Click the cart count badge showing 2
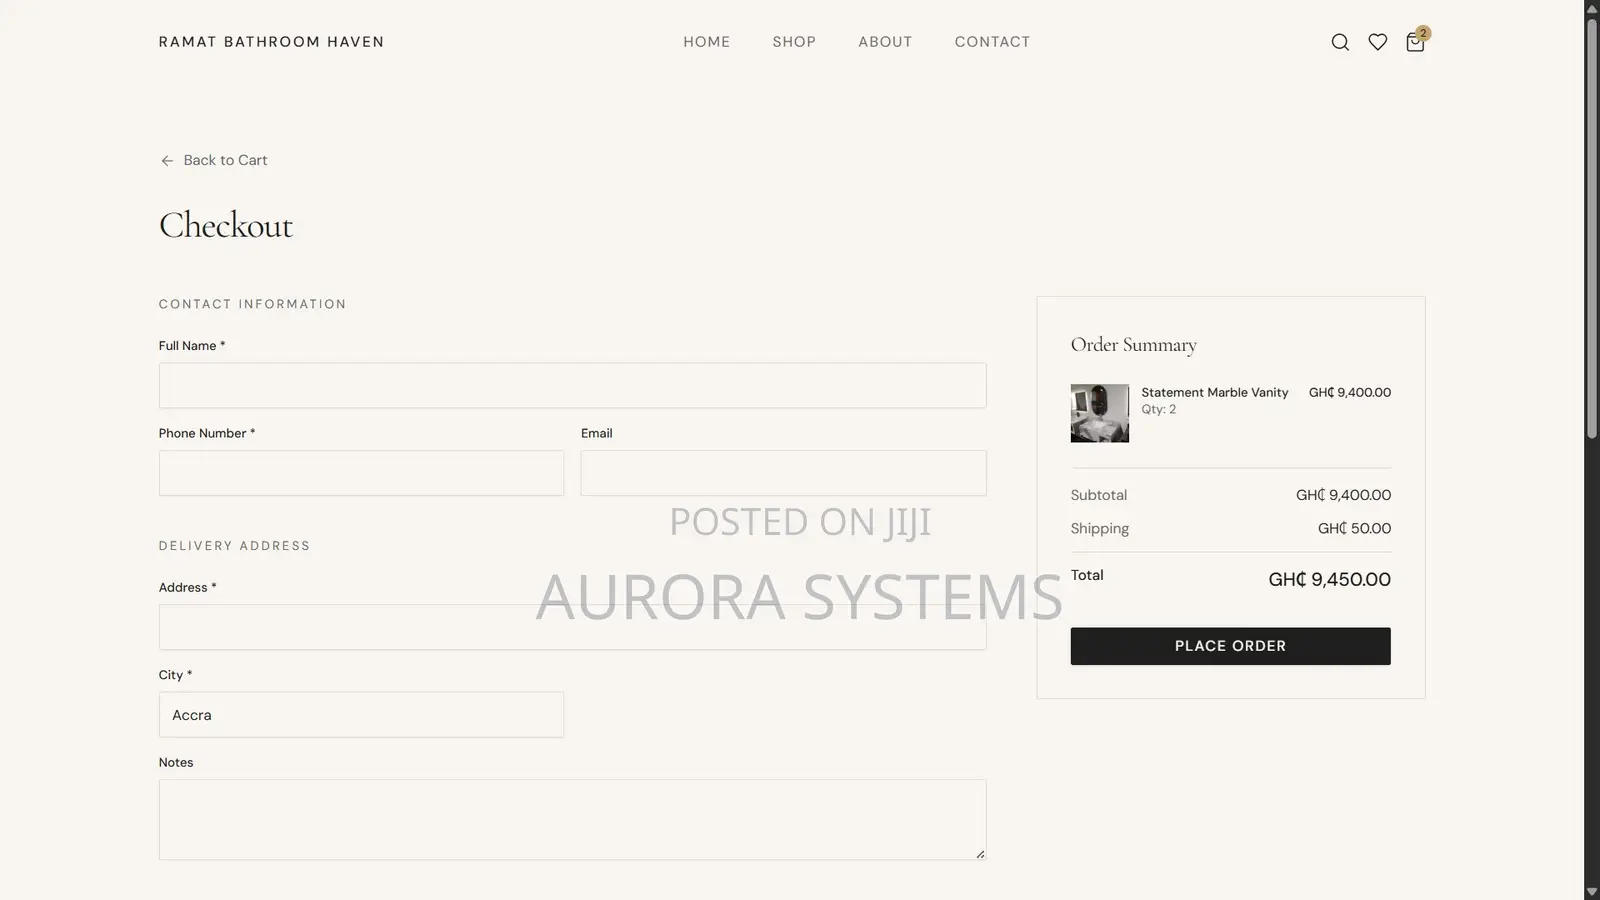This screenshot has height=900, width=1600. point(1423,33)
